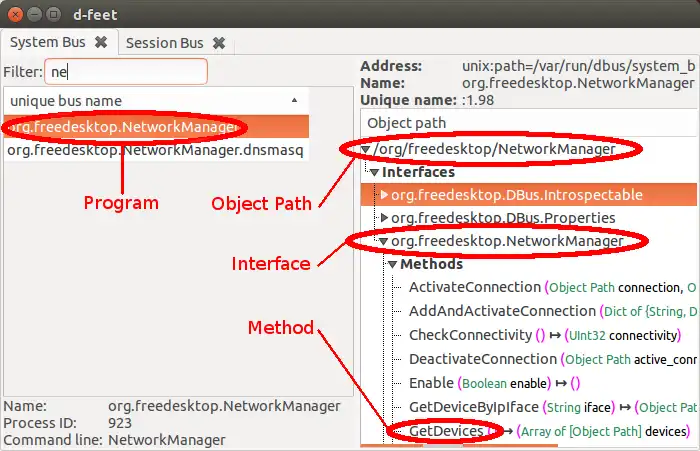Collapse the Methods tree node
The height and width of the screenshot is (451, 700).
click(392, 264)
